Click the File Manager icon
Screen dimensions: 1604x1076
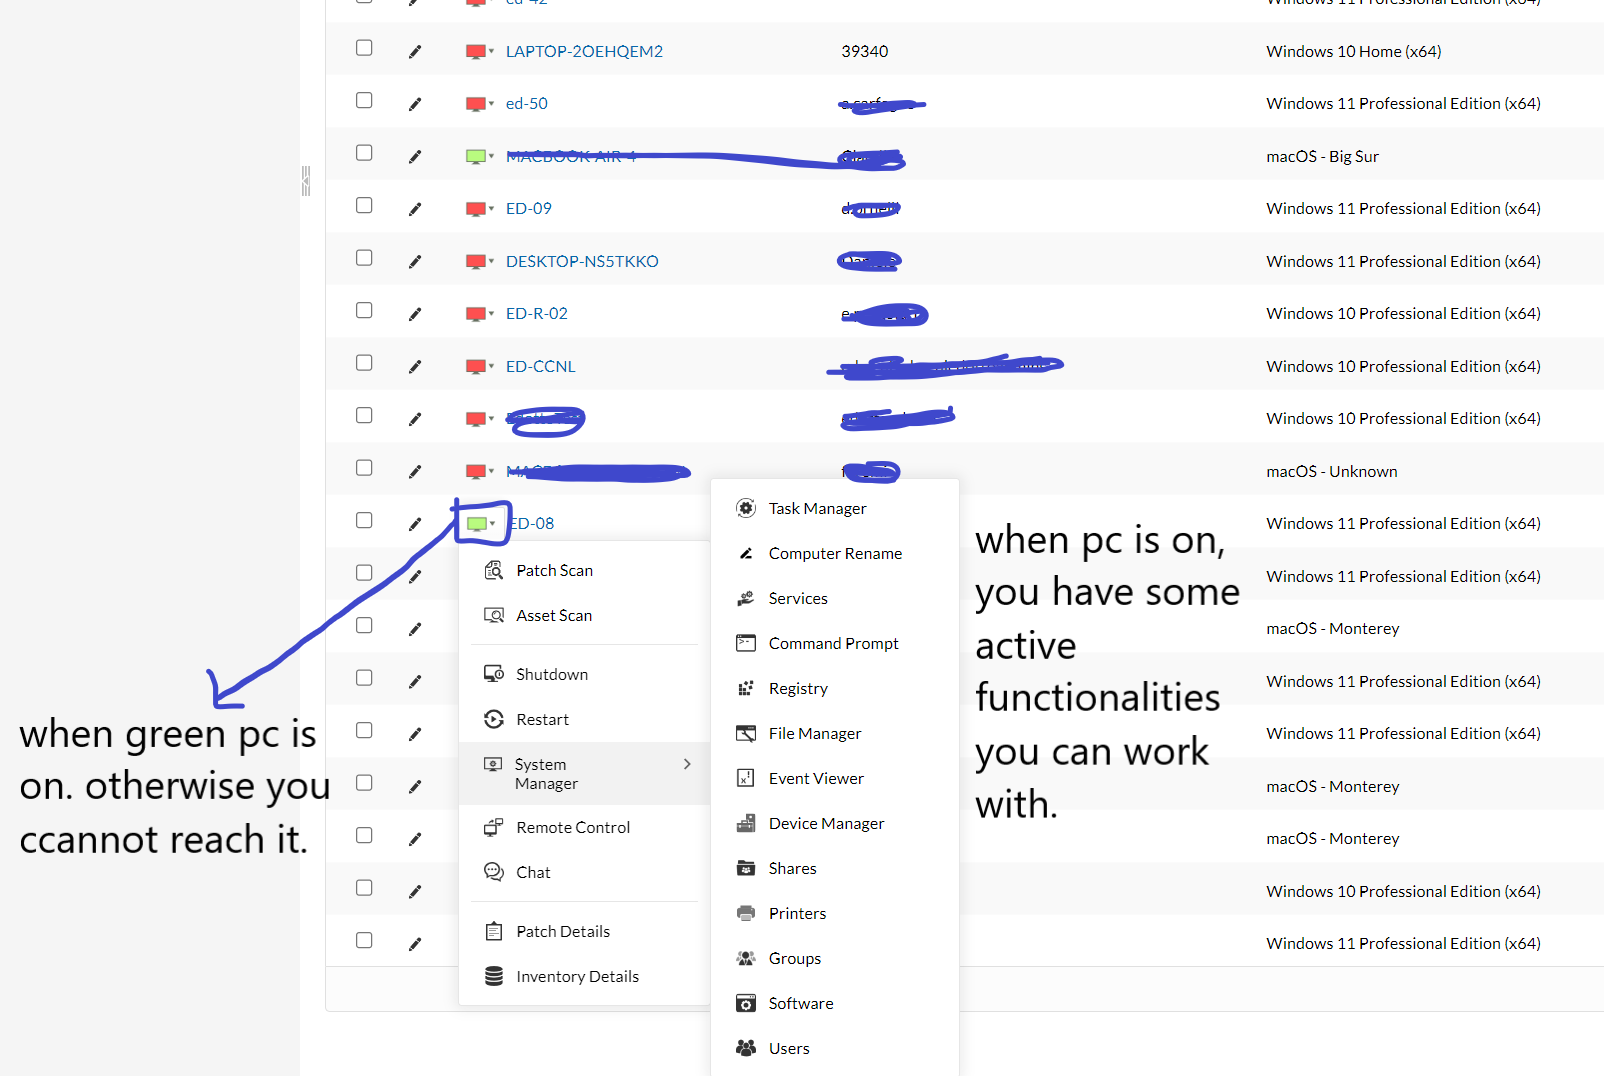746,733
